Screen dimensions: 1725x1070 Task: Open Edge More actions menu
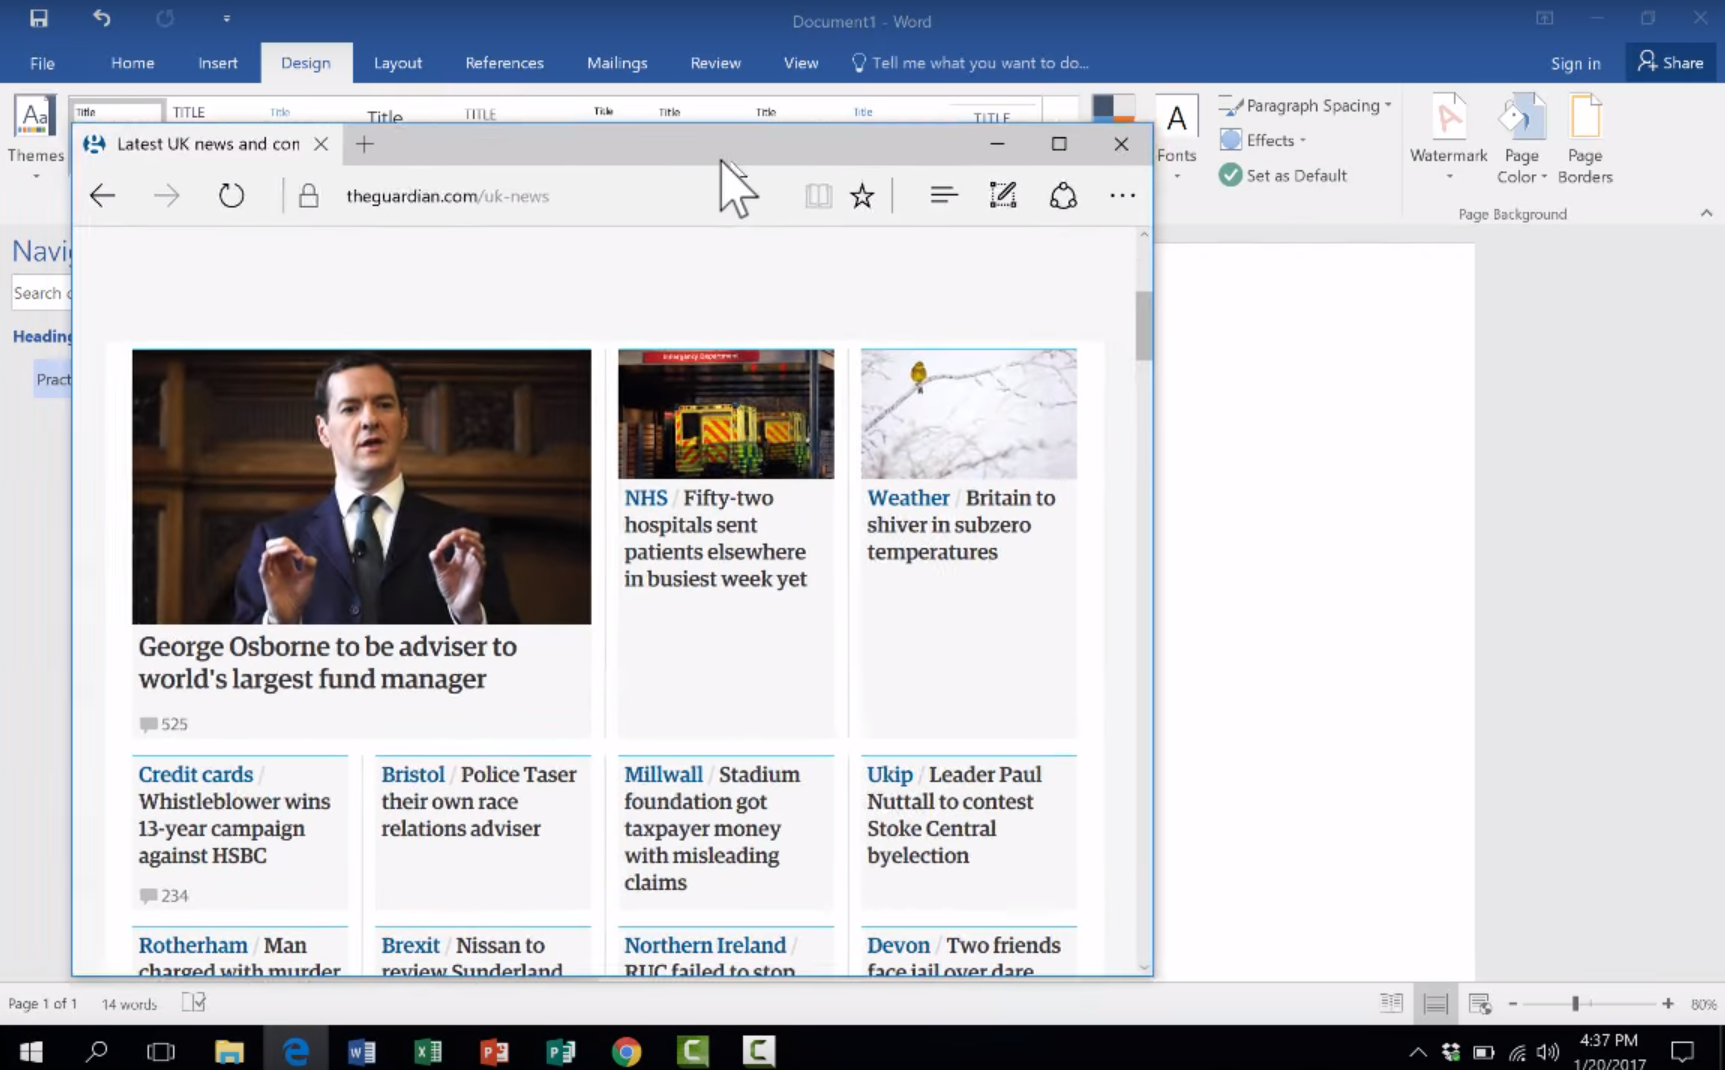(x=1122, y=195)
